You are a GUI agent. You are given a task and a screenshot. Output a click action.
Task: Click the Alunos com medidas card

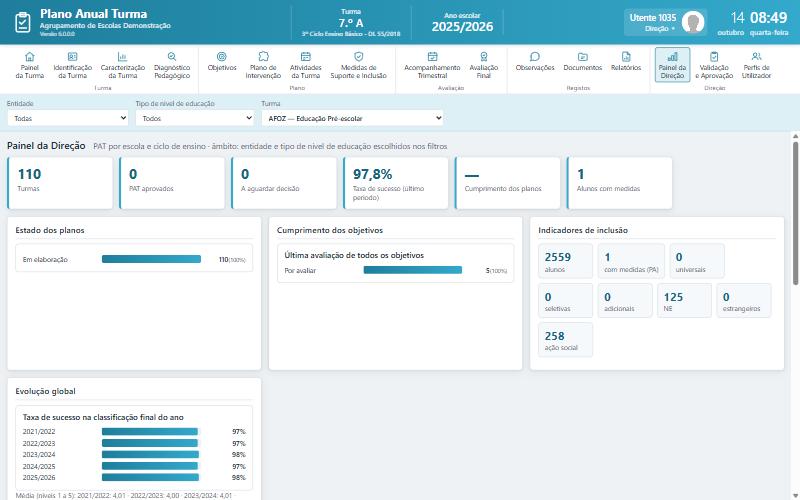tap(619, 183)
